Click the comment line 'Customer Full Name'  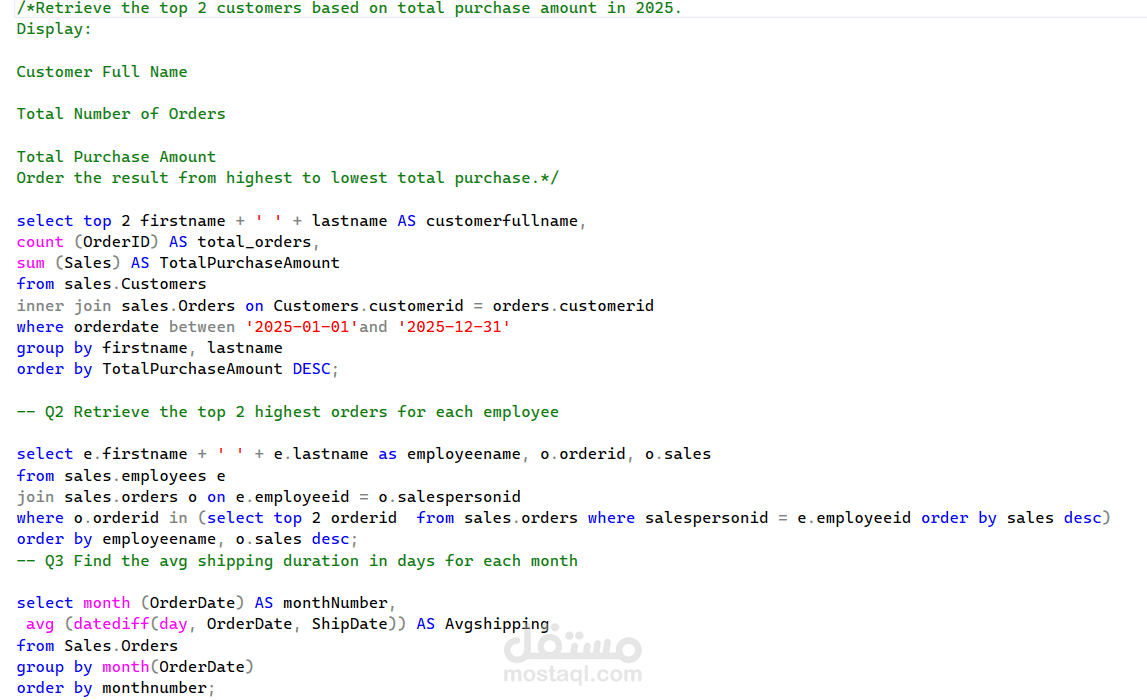[102, 72]
